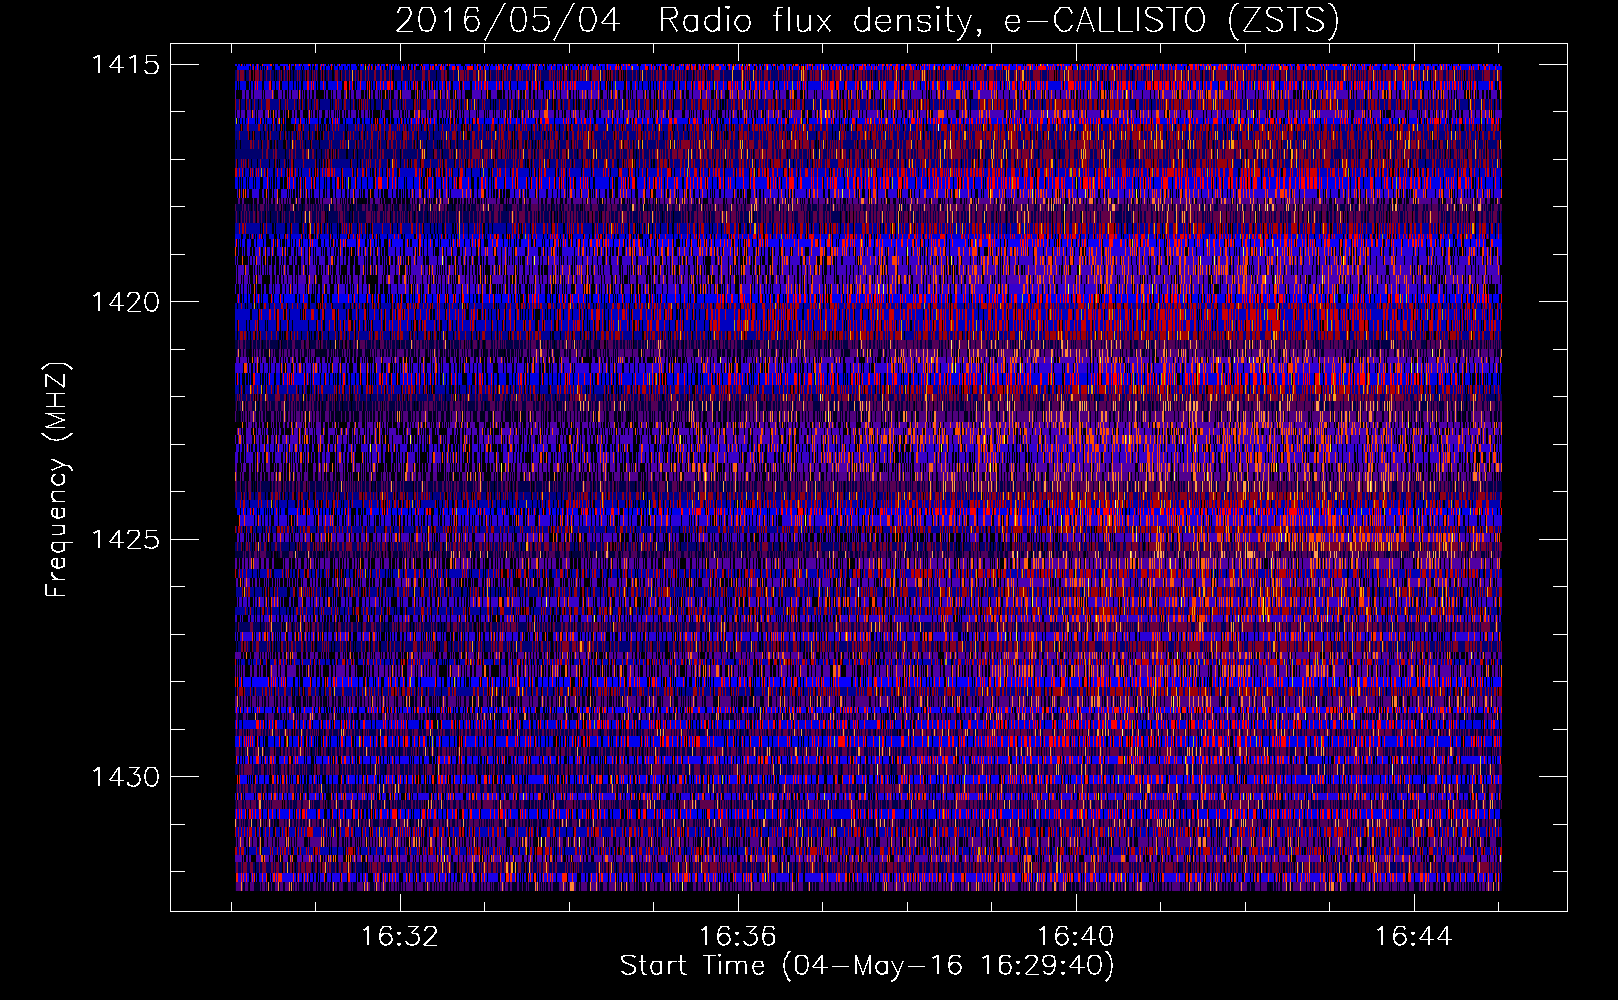Viewport: 1618px width, 1000px height.
Task: Select the 1425 frequency axis label
Action: coord(125,540)
